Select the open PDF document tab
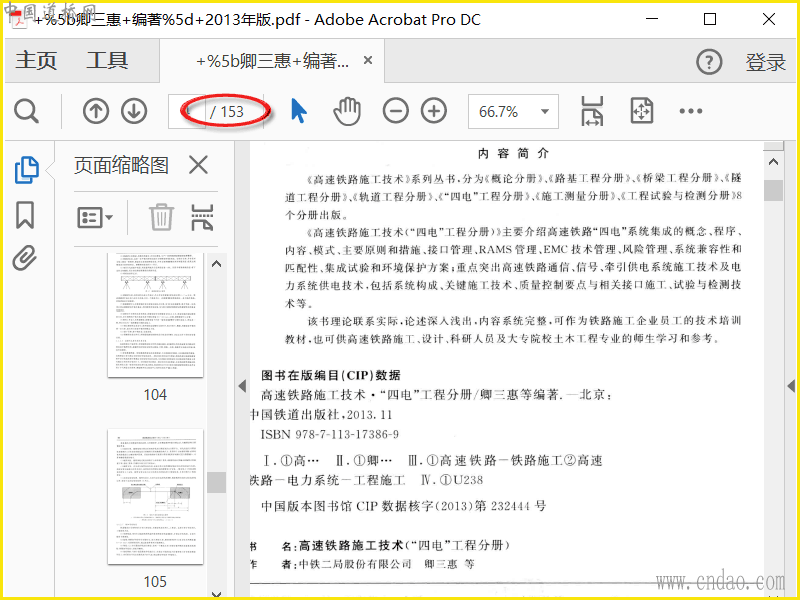This screenshot has height=600, width=800. (272, 61)
